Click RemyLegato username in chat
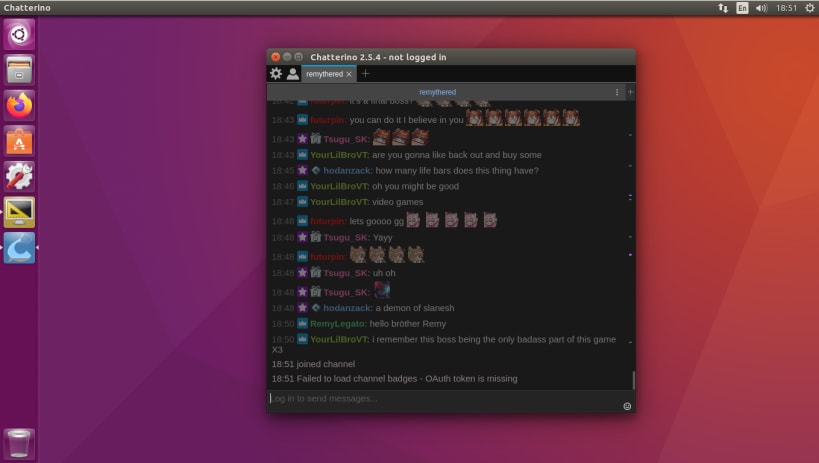The width and height of the screenshot is (819, 463). [338, 323]
